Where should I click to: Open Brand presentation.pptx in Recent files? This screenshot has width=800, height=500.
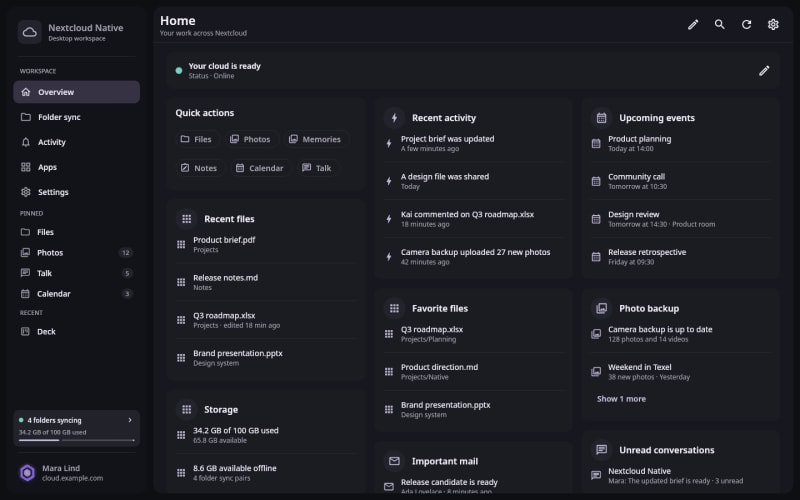[265, 358]
